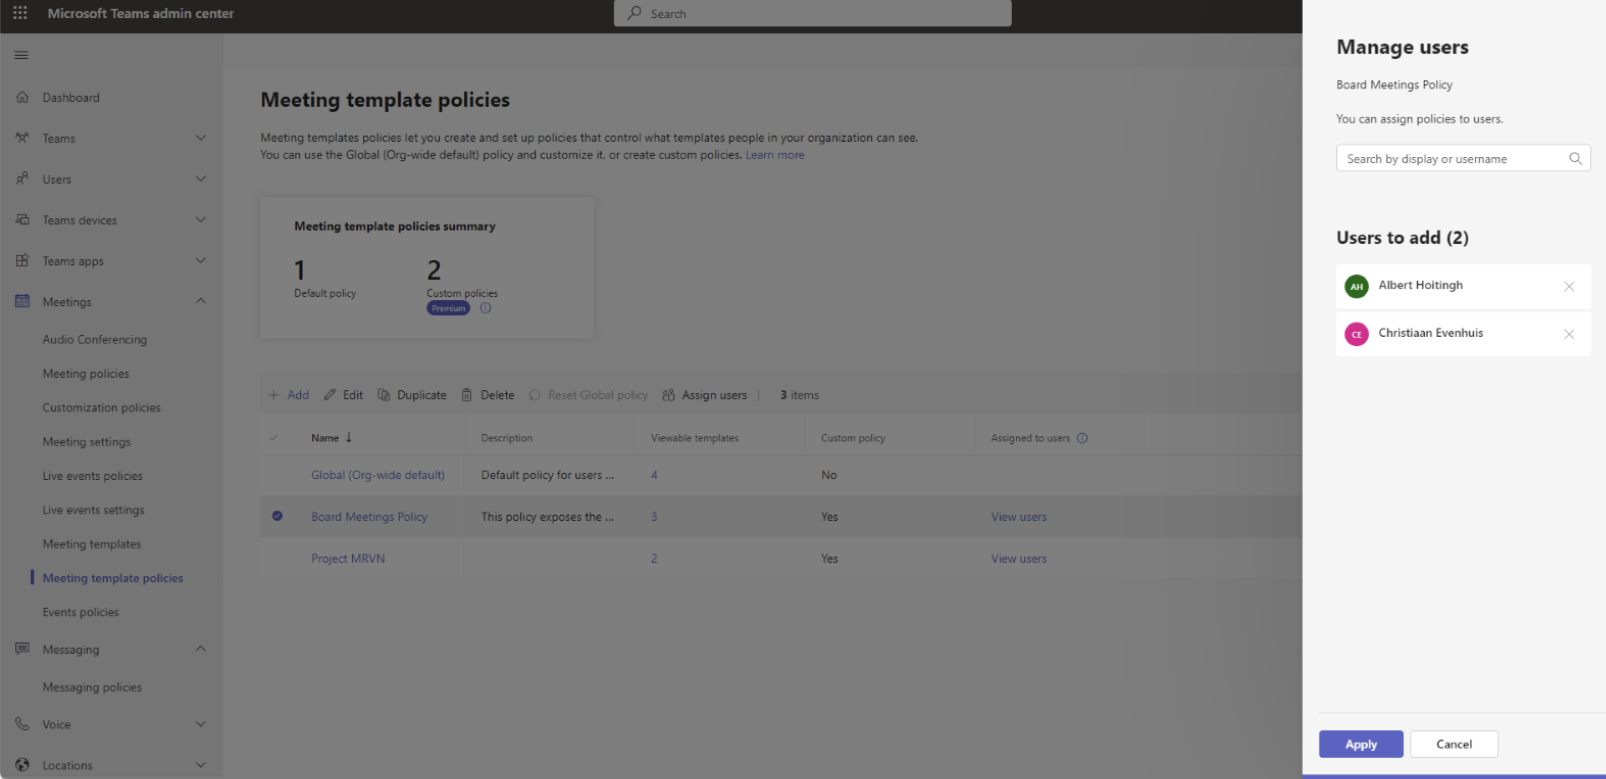Click the Teams sidebar icon

(22, 138)
